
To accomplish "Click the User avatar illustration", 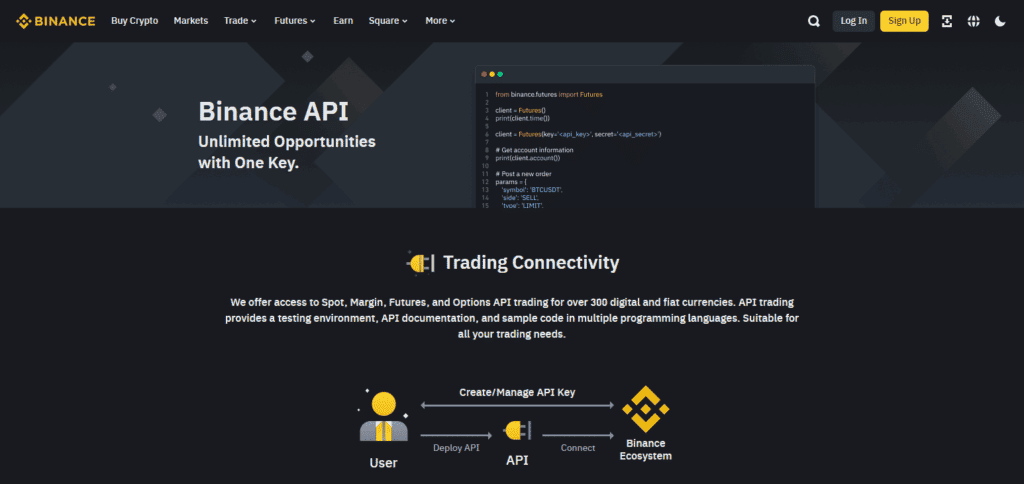I will [x=383, y=417].
